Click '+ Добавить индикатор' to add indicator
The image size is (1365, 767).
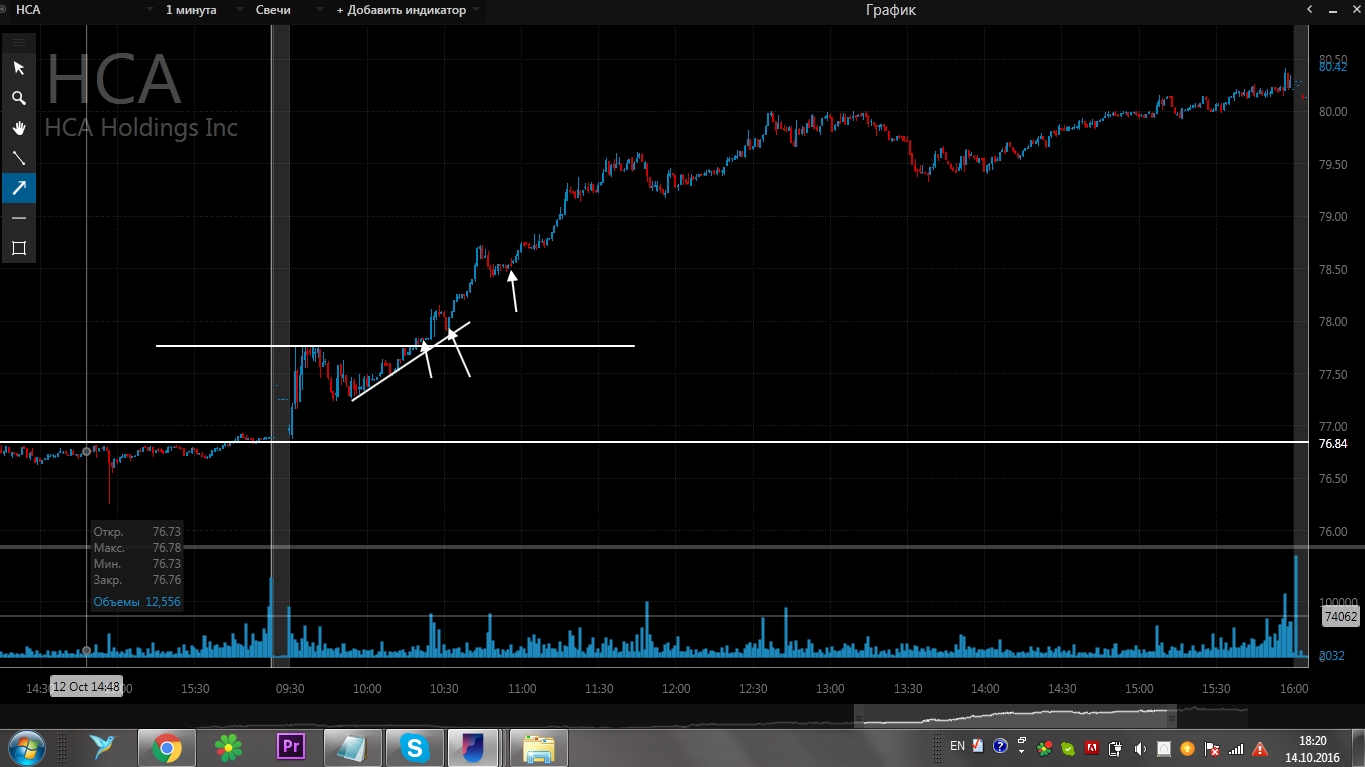click(407, 10)
